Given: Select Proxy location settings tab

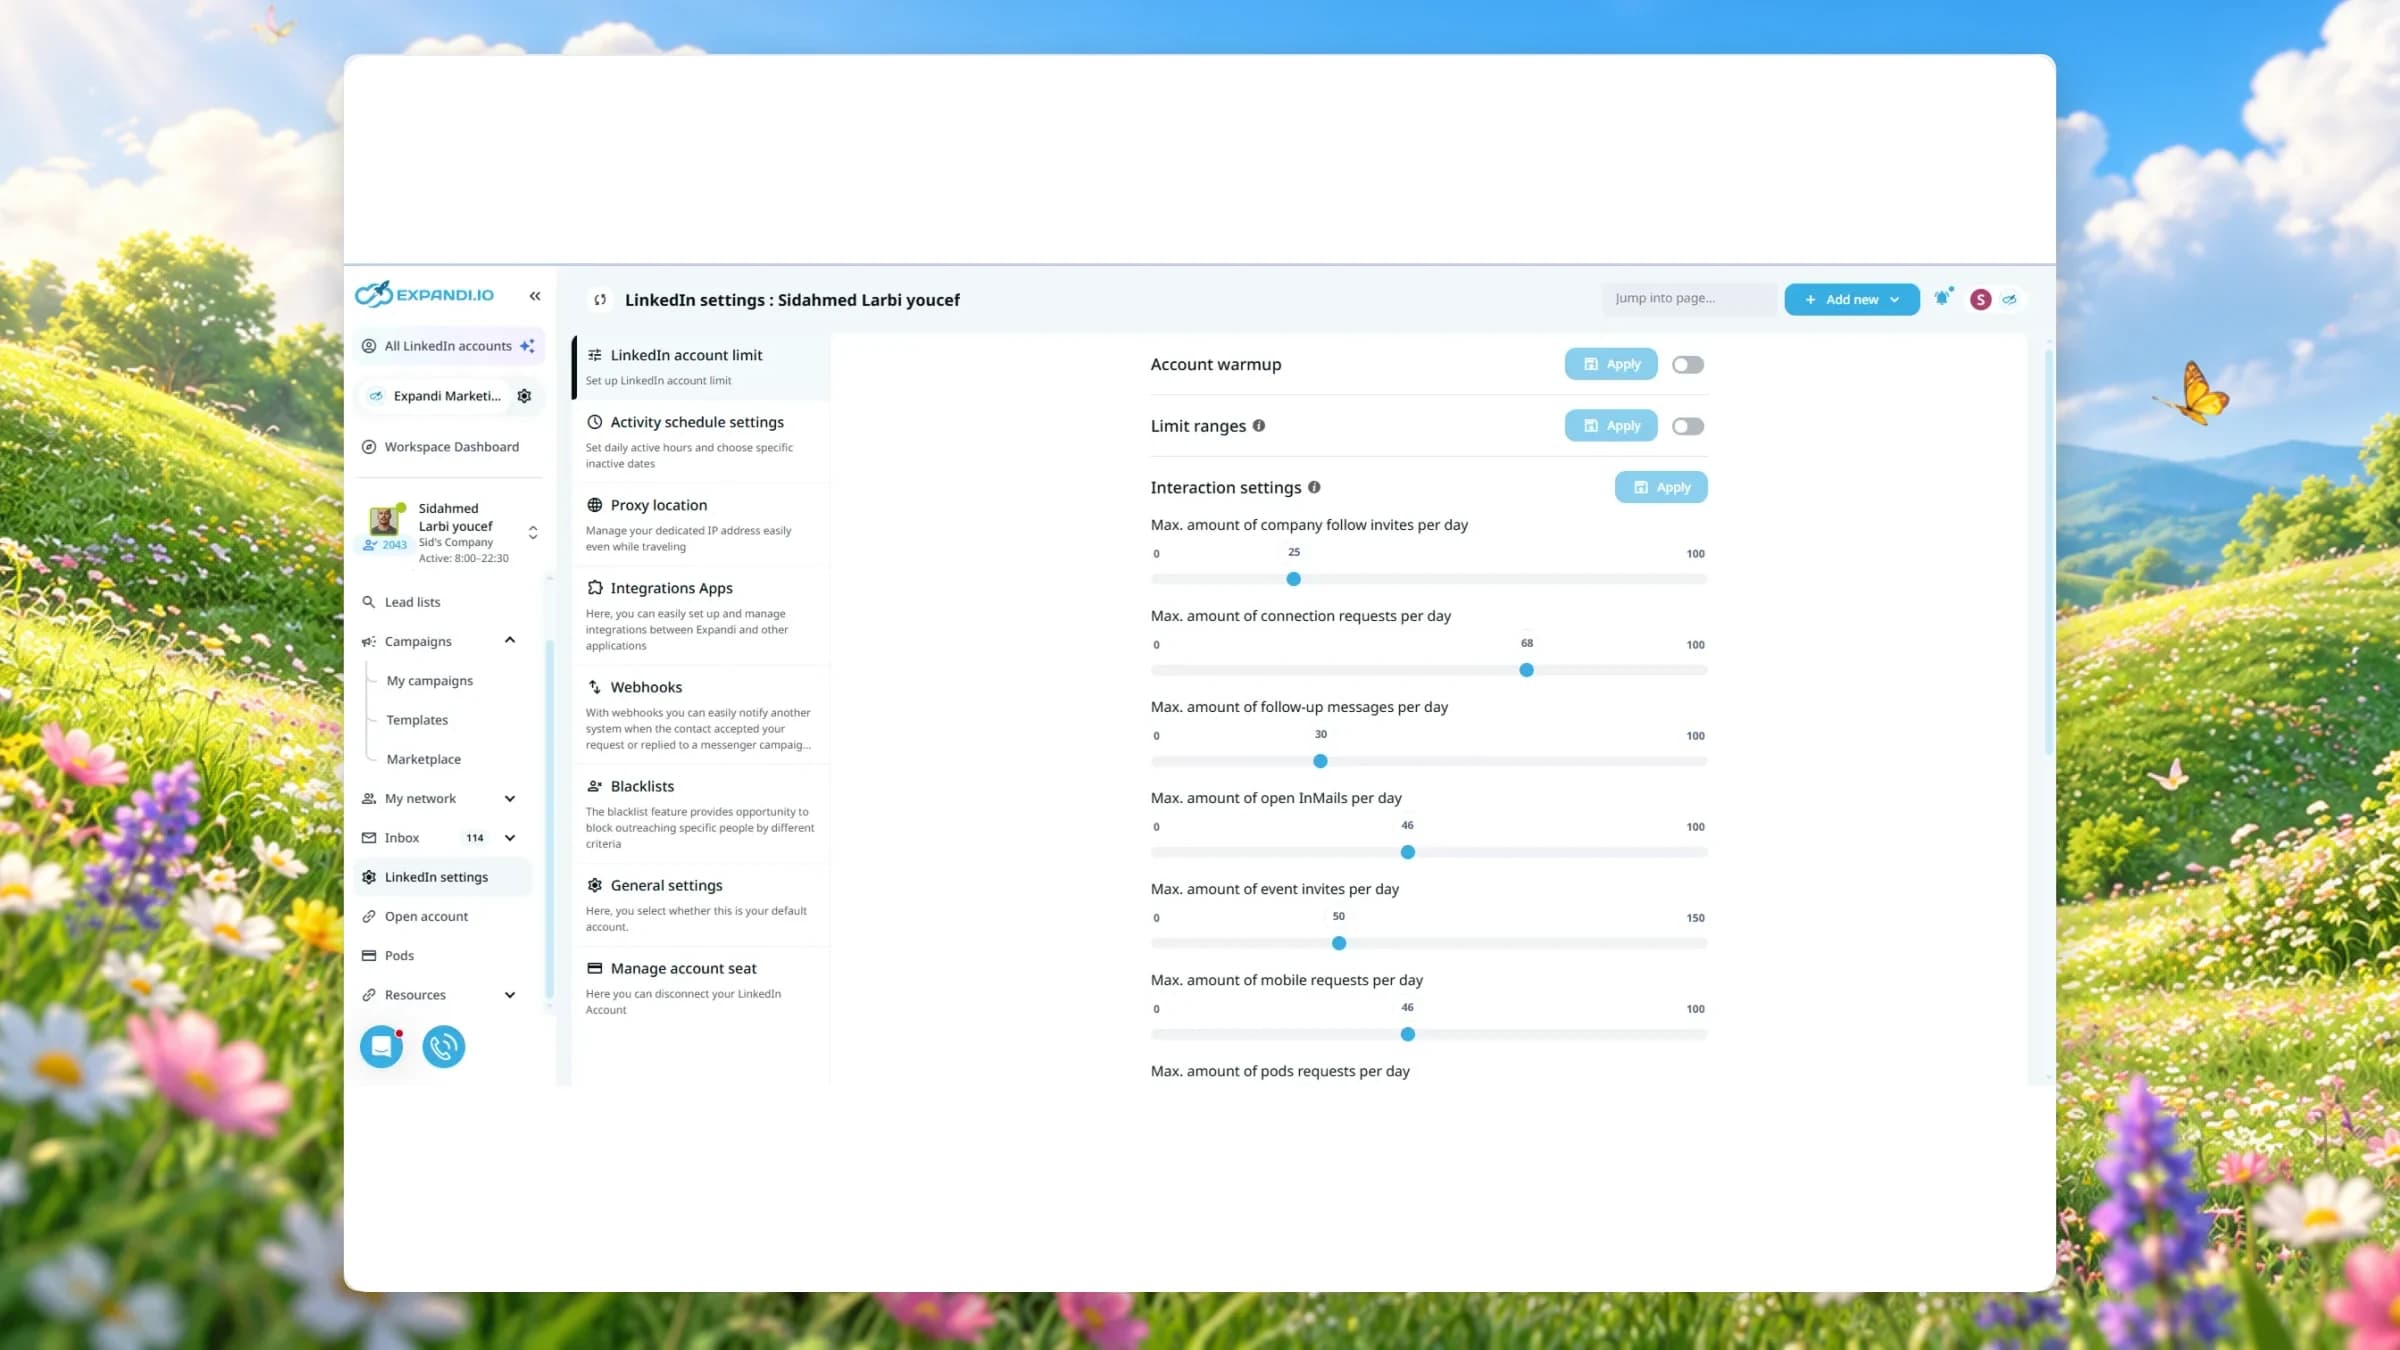Looking at the screenshot, I should coord(701,525).
